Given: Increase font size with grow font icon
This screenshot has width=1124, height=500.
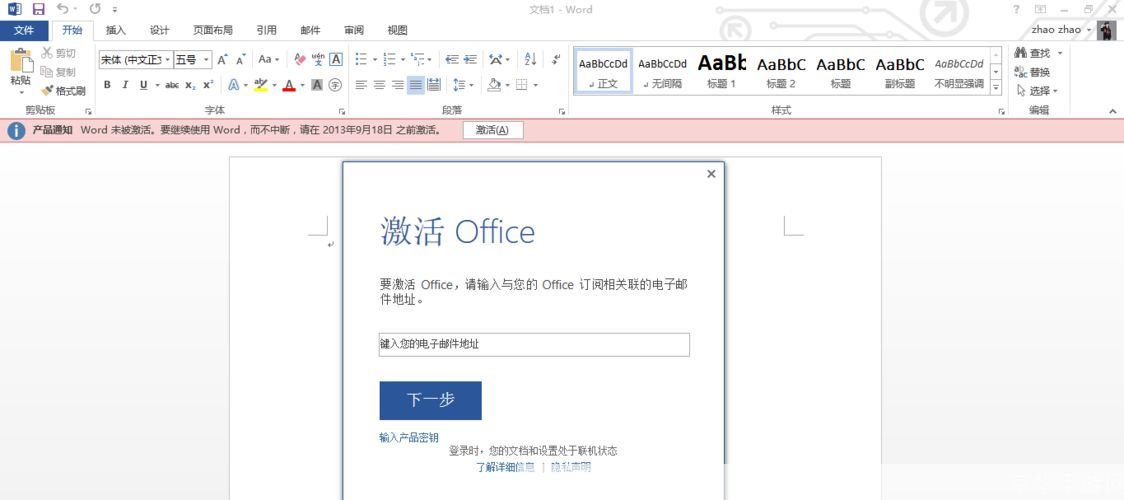Looking at the screenshot, I should coord(222,59).
